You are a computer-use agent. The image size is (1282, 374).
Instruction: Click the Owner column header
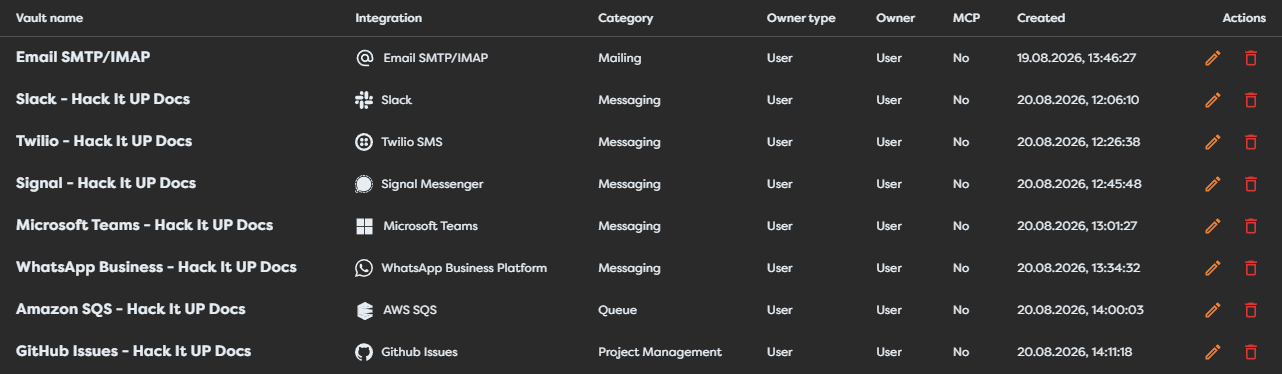[x=894, y=18]
